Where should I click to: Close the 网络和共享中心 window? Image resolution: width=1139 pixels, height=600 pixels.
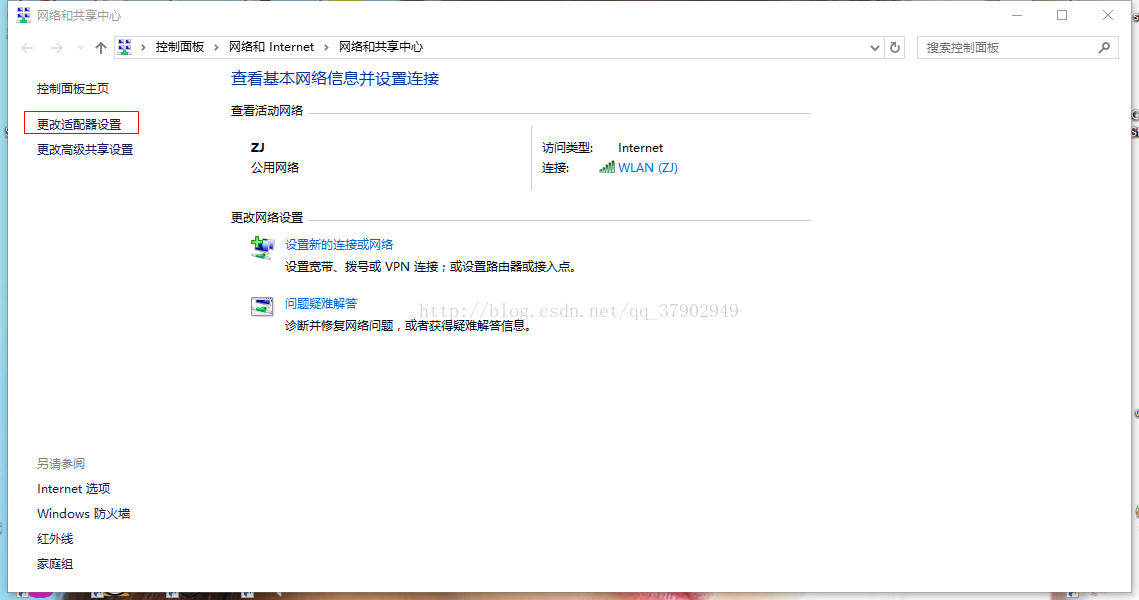pos(1108,15)
